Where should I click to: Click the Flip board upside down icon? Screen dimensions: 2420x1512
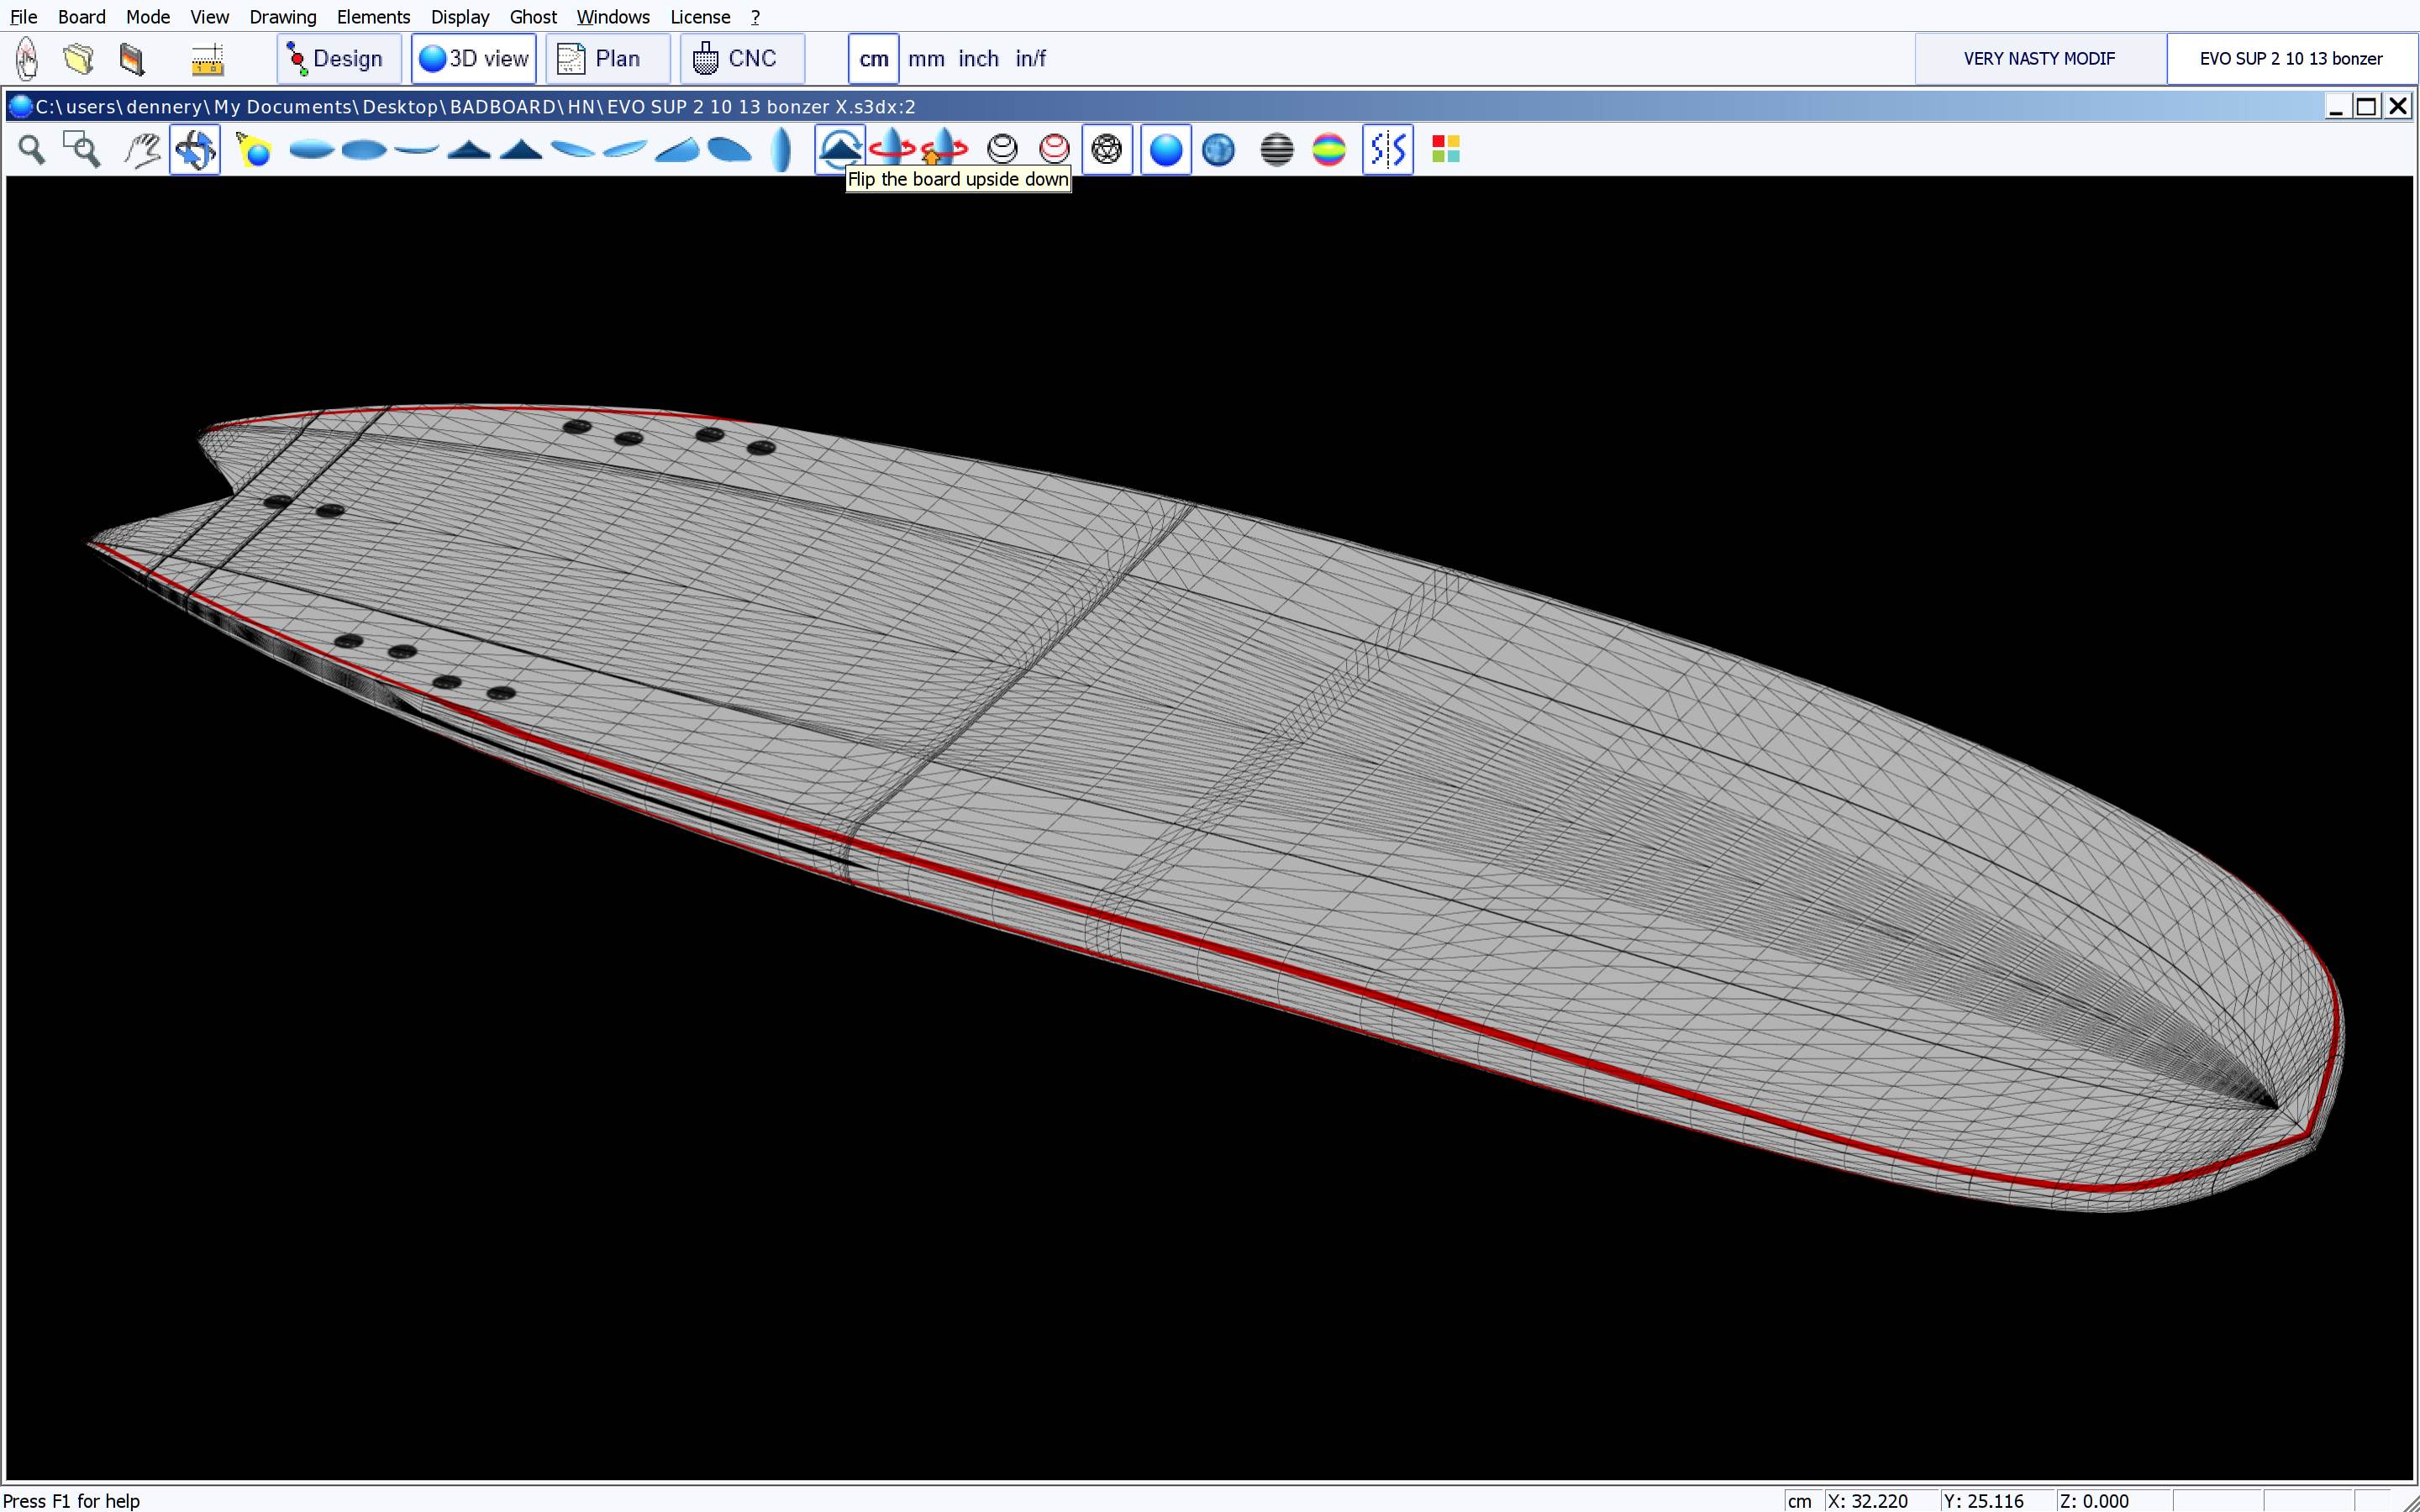coord(839,149)
